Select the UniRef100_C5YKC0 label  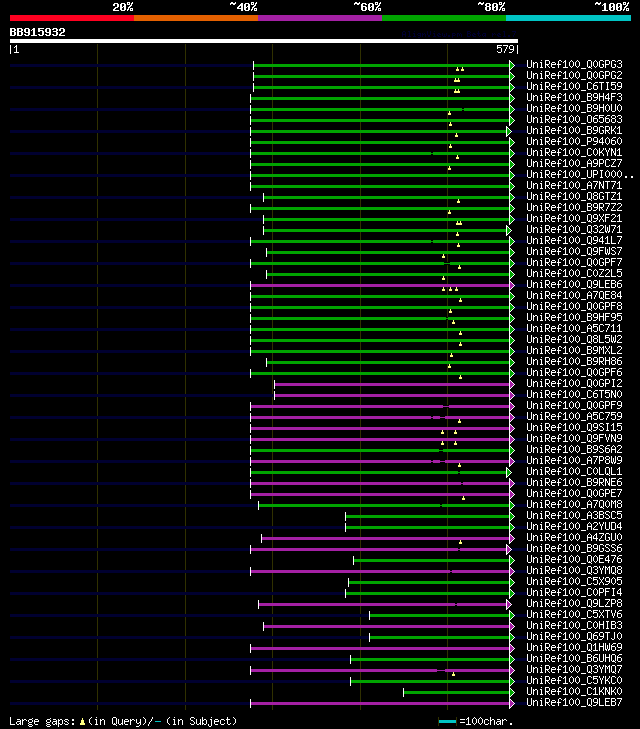(x=574, y=681)
